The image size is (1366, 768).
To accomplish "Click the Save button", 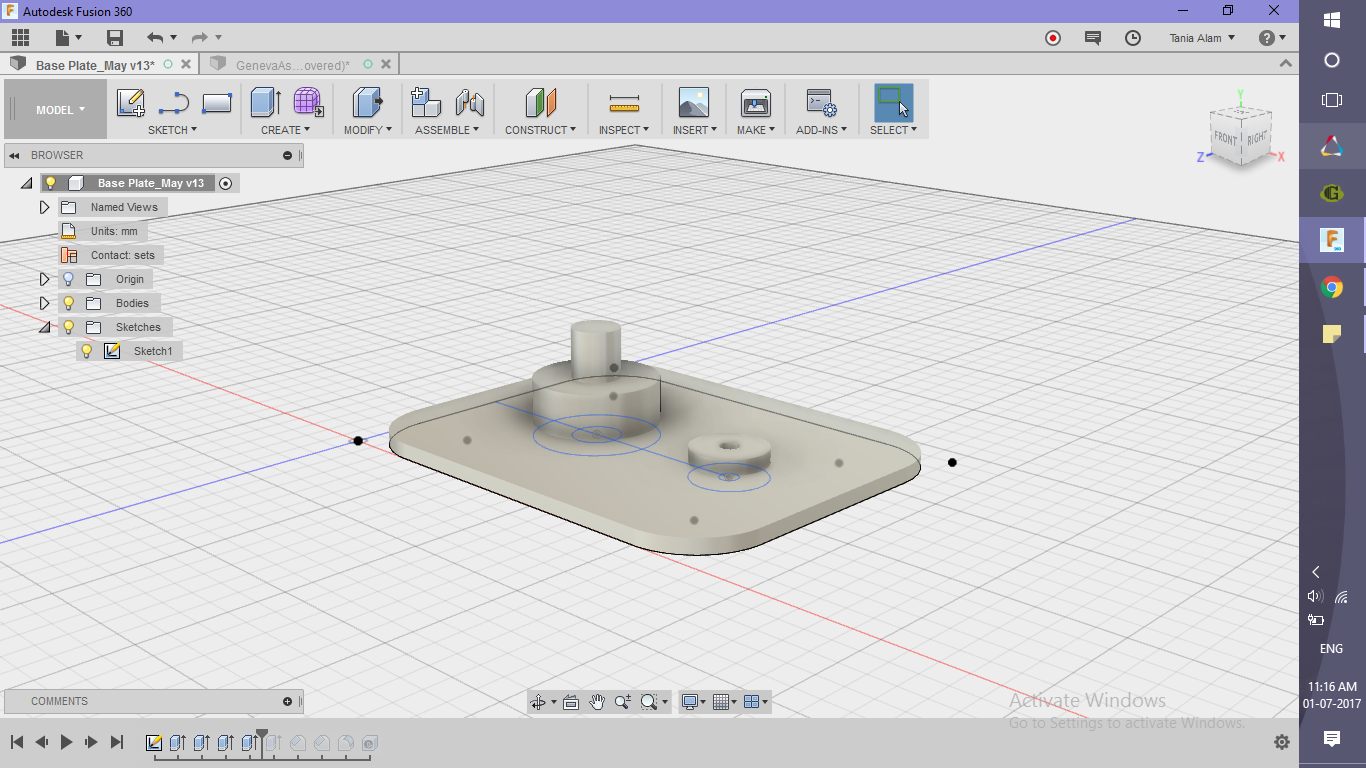I will pyautogui.click(x=114, y=37).
